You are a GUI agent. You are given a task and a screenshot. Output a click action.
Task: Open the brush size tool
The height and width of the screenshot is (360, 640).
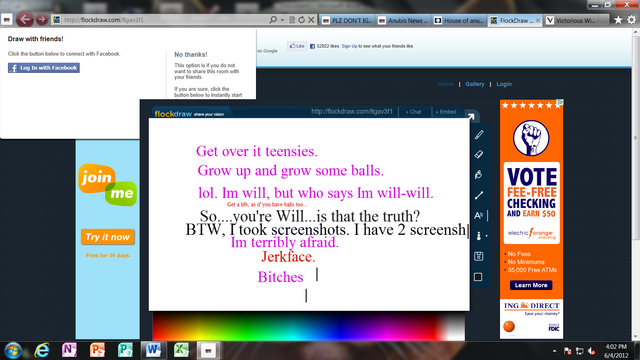tap(479, 236)
